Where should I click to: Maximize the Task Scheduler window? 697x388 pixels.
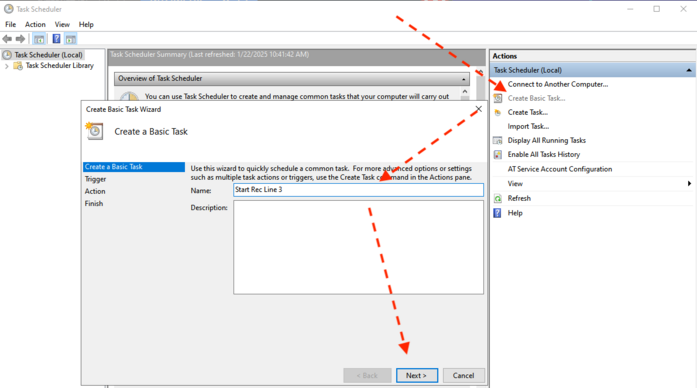[x=657, y=9]
